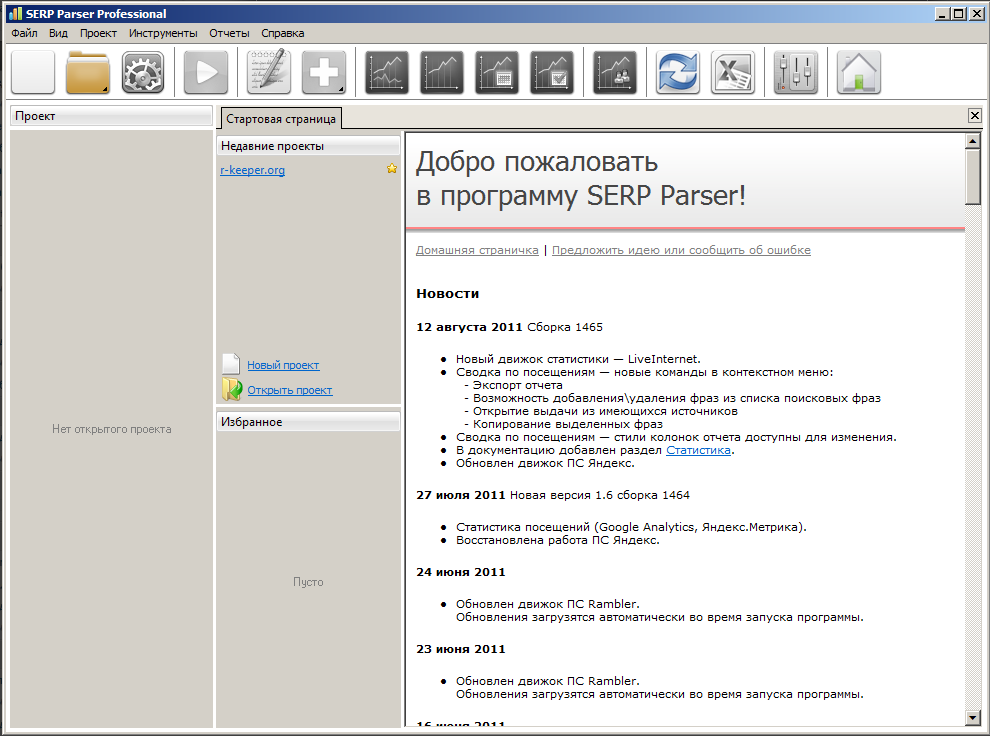This screenshot has width=990, height=736.
Task: Click the '27 июля 2011' news date
Action: click(x=461, y=495)
